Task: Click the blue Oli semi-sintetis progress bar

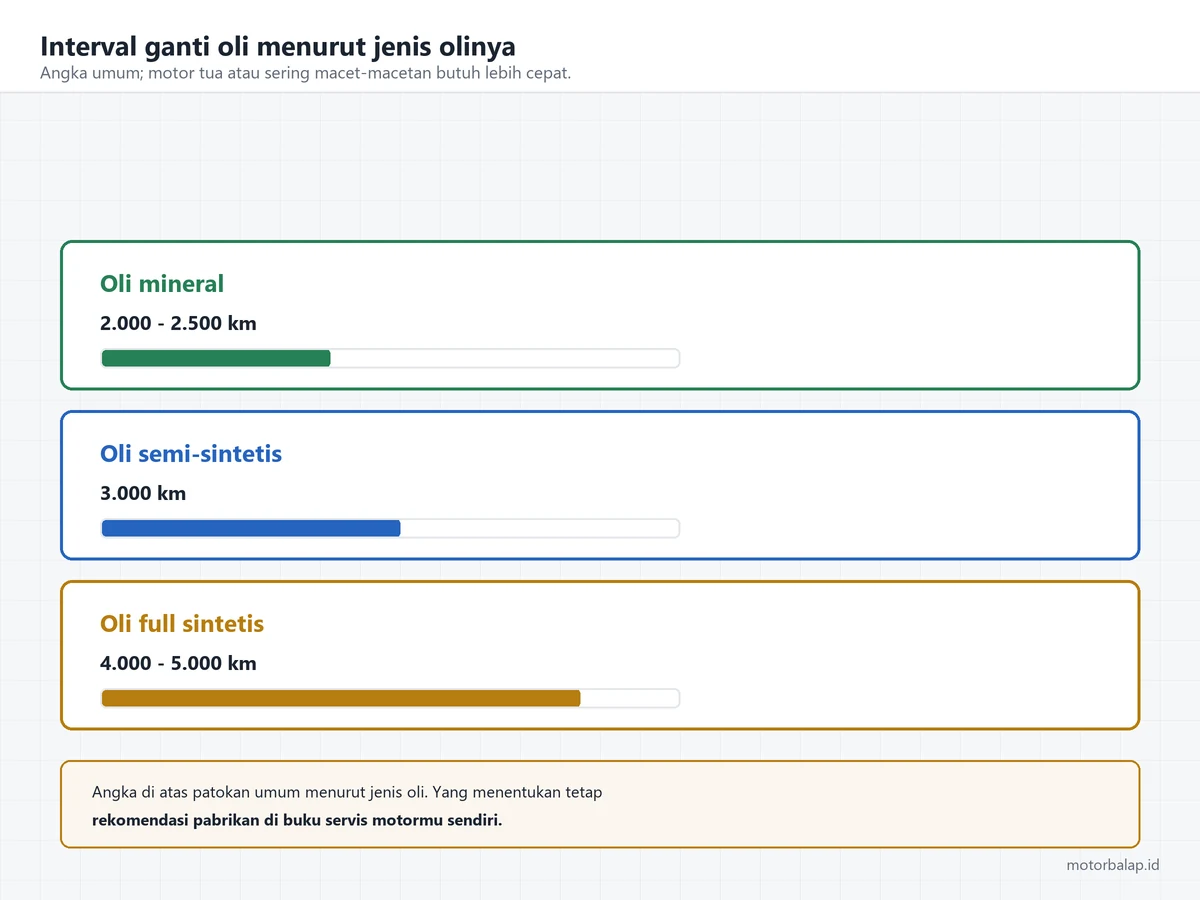Action: pos(390,528)
